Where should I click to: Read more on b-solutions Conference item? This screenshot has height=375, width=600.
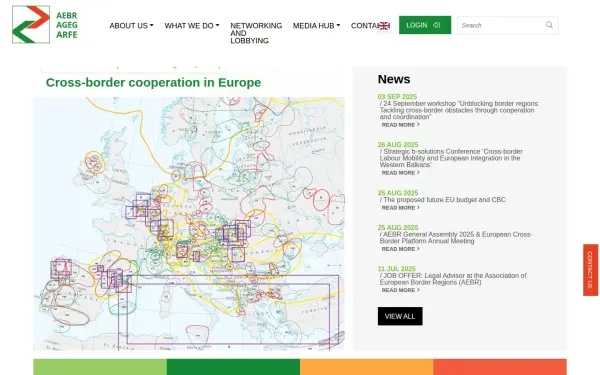400,173
